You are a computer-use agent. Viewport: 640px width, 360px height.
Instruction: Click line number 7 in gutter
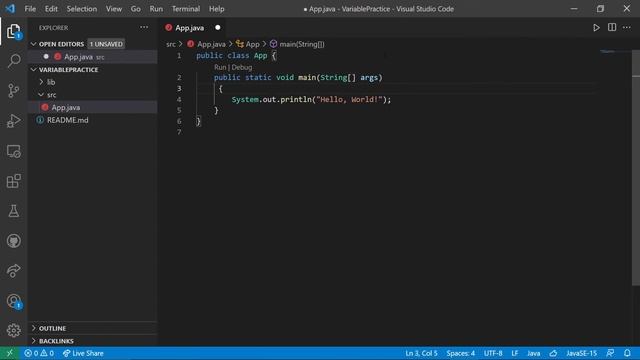pos(179,132)
